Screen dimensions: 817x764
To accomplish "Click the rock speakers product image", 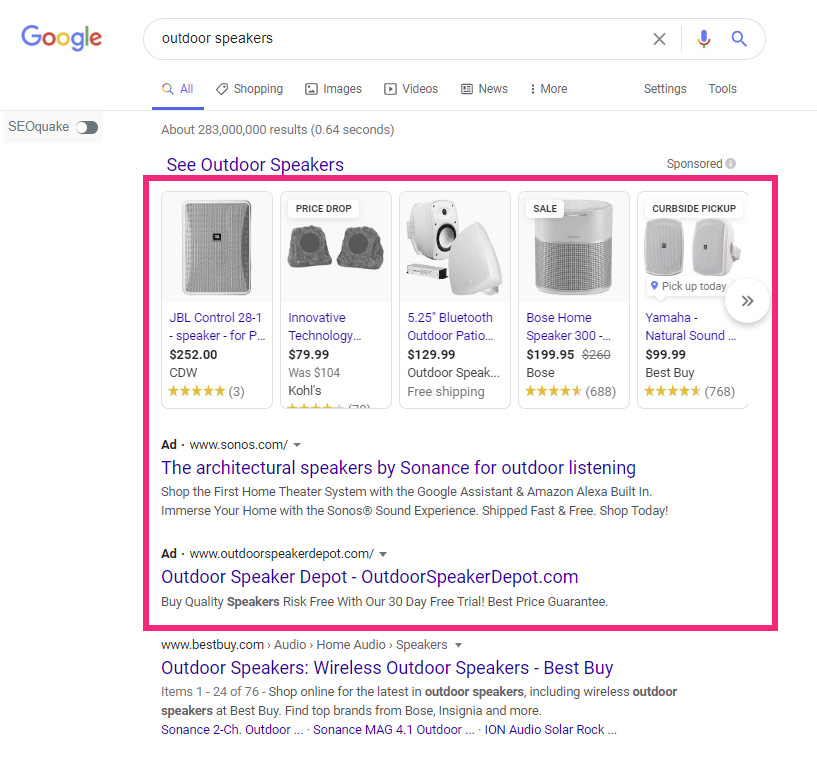I will [336, 248].
